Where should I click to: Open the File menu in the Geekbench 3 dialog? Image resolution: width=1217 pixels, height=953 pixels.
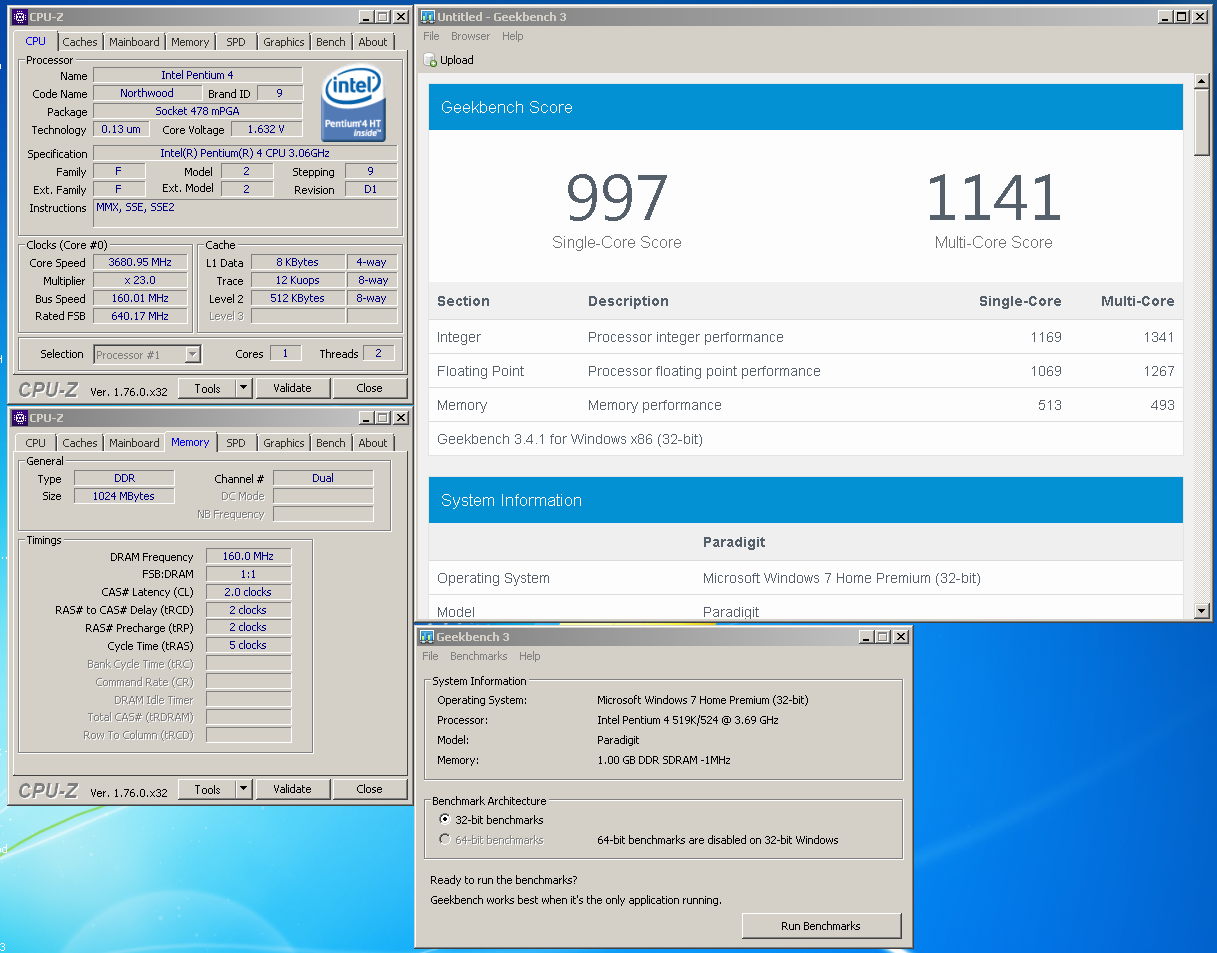[x=431, y=656]
